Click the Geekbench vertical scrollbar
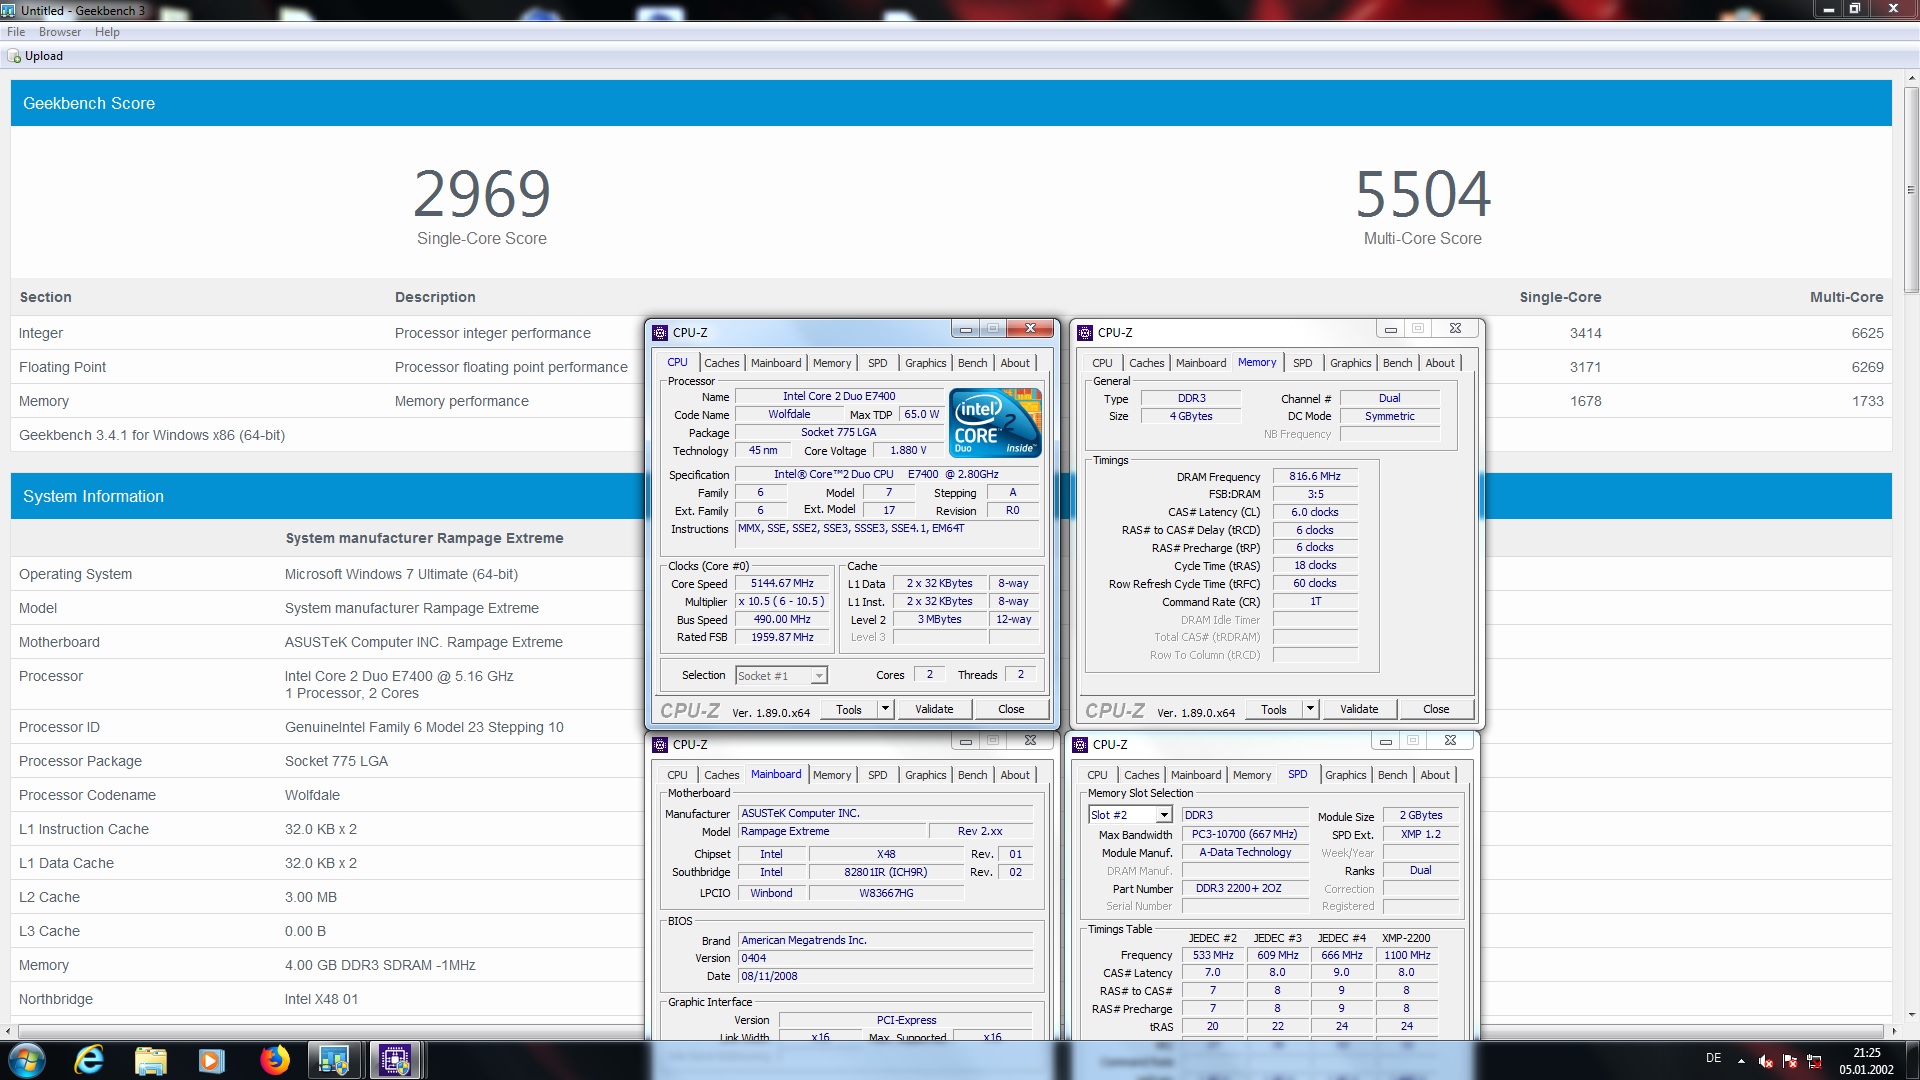Screen dimensions: 1920x1080 1911,190
